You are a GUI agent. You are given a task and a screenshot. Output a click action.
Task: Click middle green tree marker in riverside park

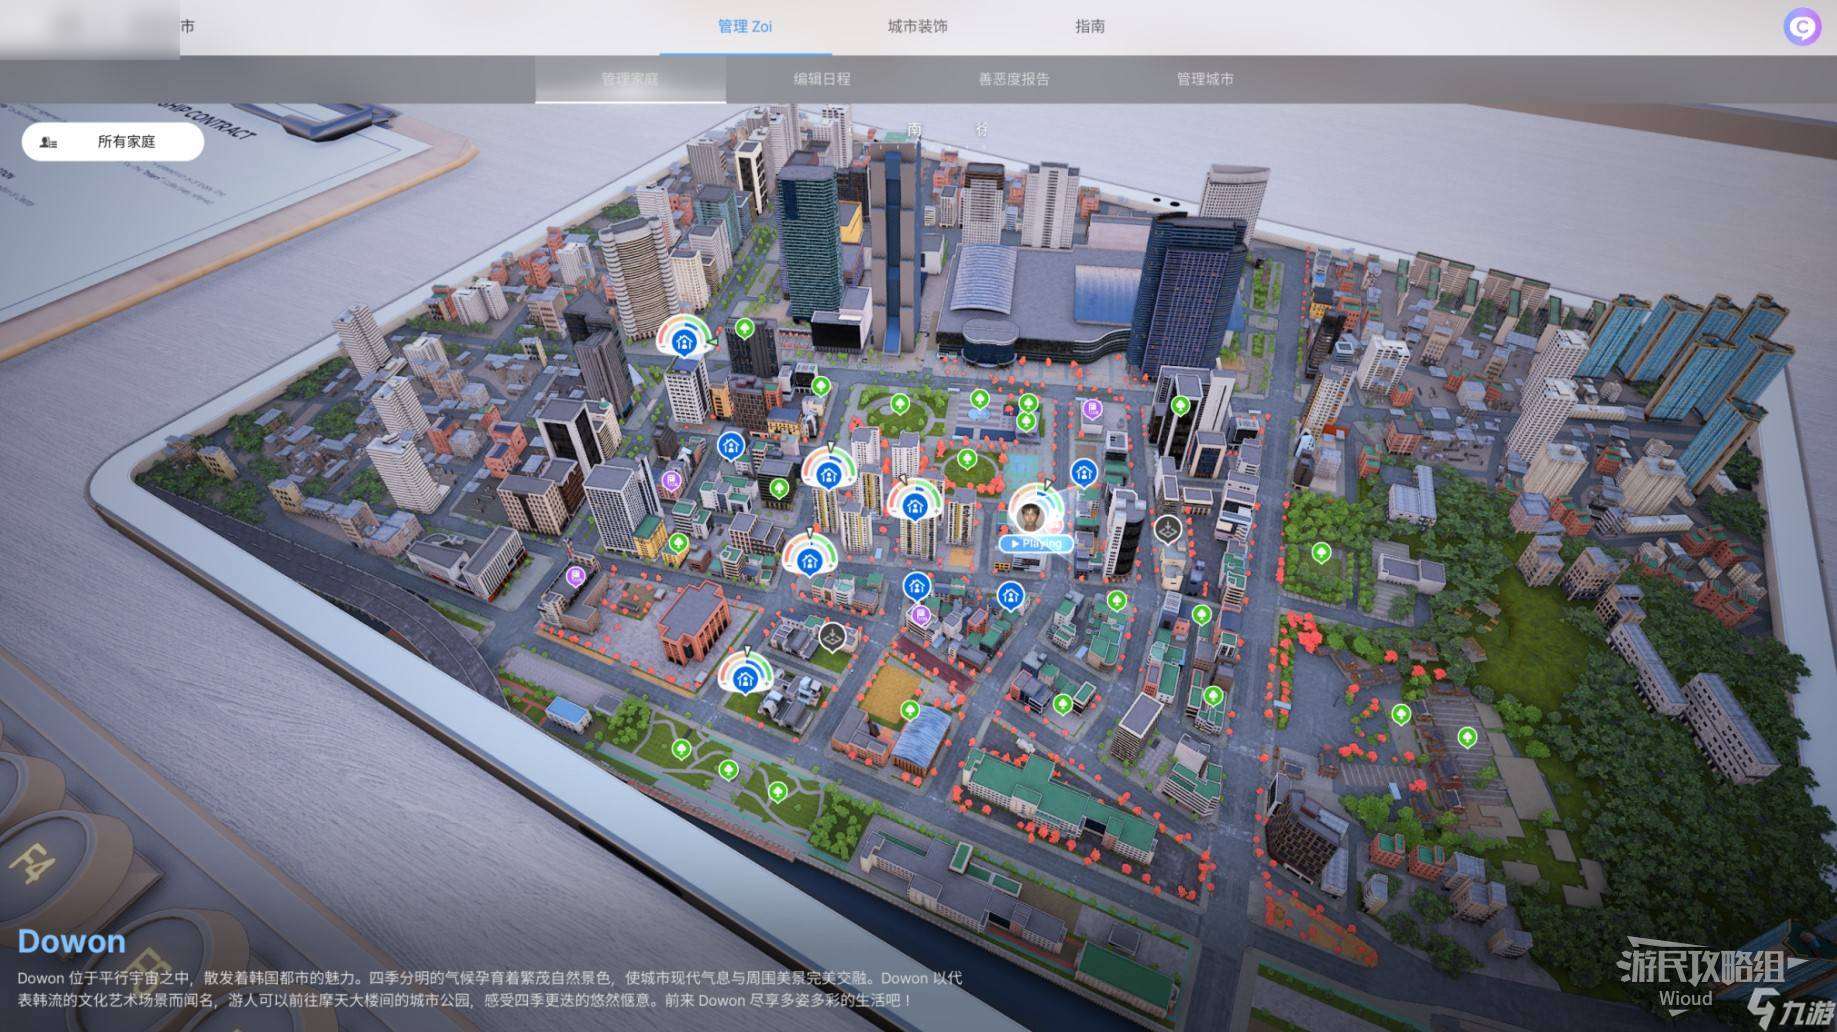[729, 769]
